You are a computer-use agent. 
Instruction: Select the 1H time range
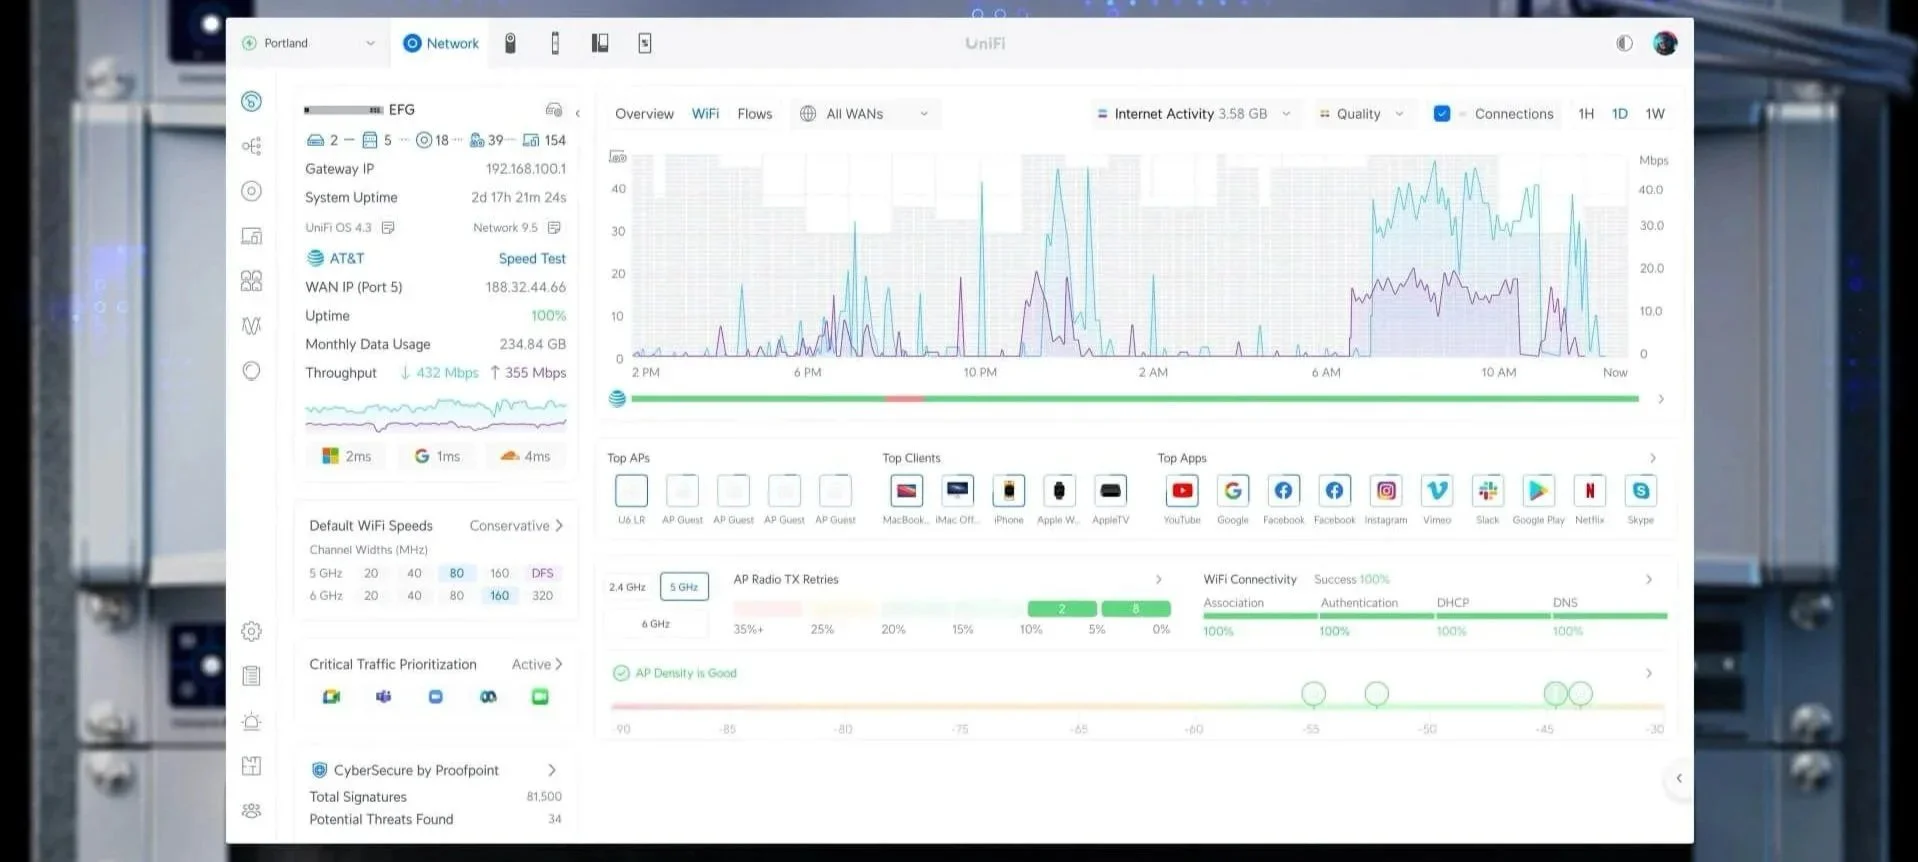click(x=1586, y=114)
